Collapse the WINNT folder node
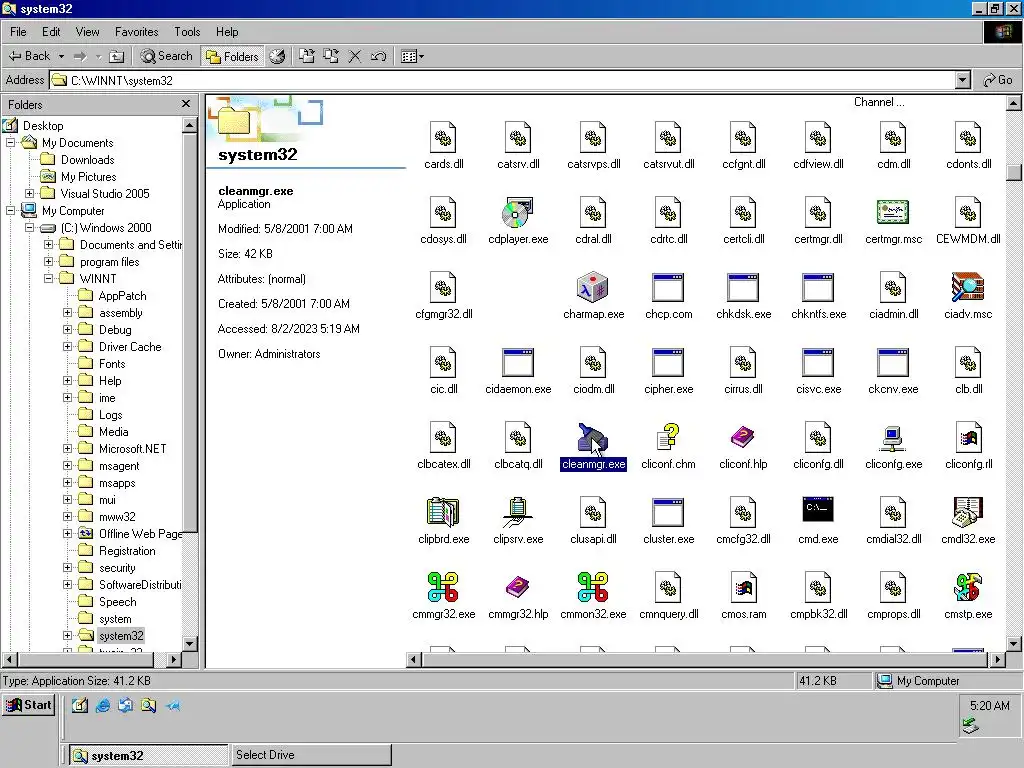 tap(48, 278)
